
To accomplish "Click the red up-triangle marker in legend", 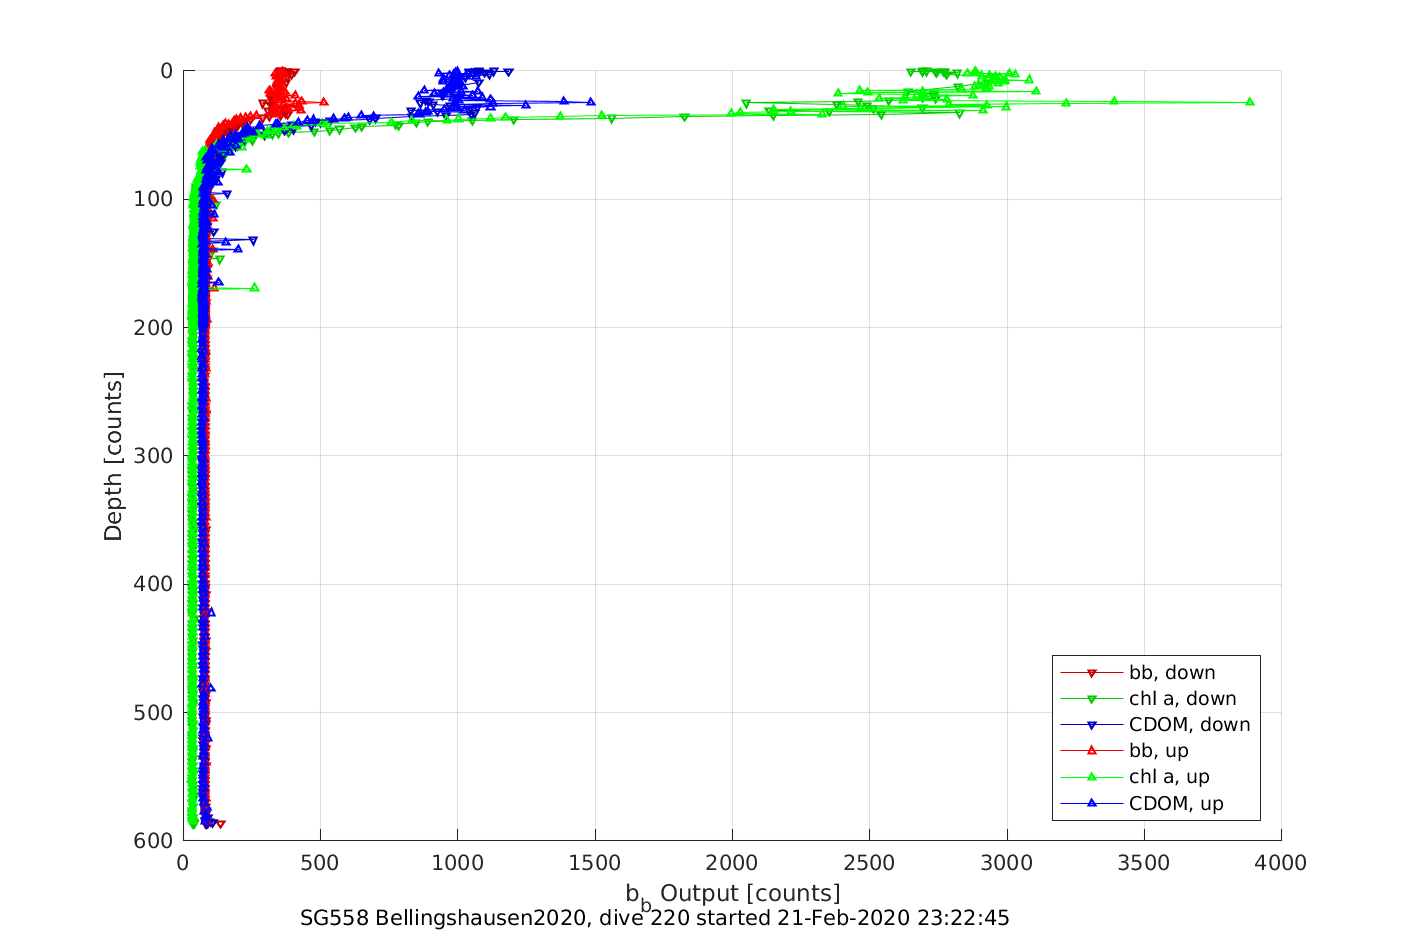I will pos(1092,750).
